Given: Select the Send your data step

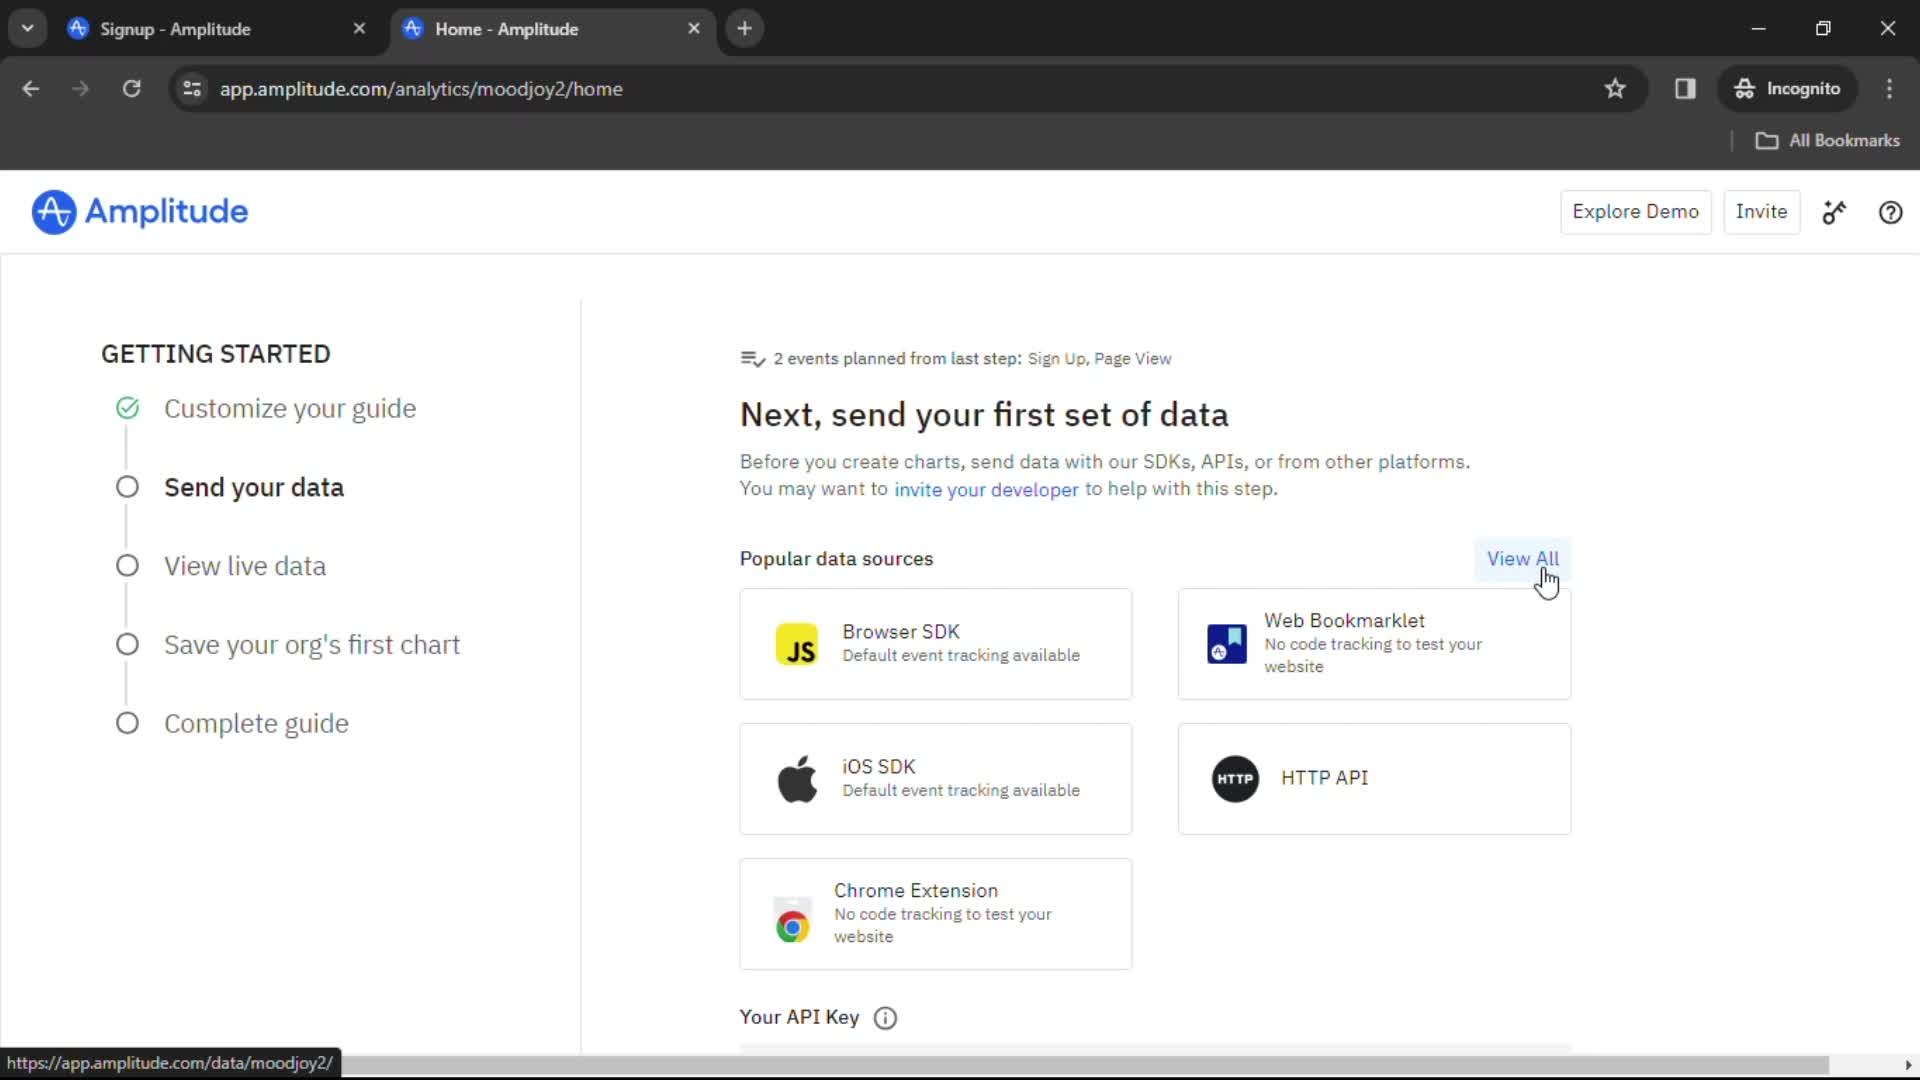Looking at the screenshot, I should [254, 487].
